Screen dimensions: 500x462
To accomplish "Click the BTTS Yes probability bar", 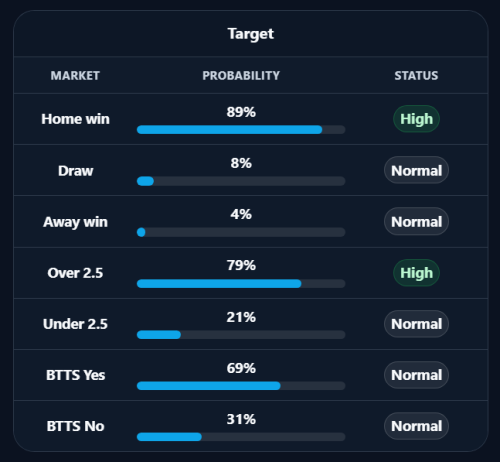I will (241, 386).
